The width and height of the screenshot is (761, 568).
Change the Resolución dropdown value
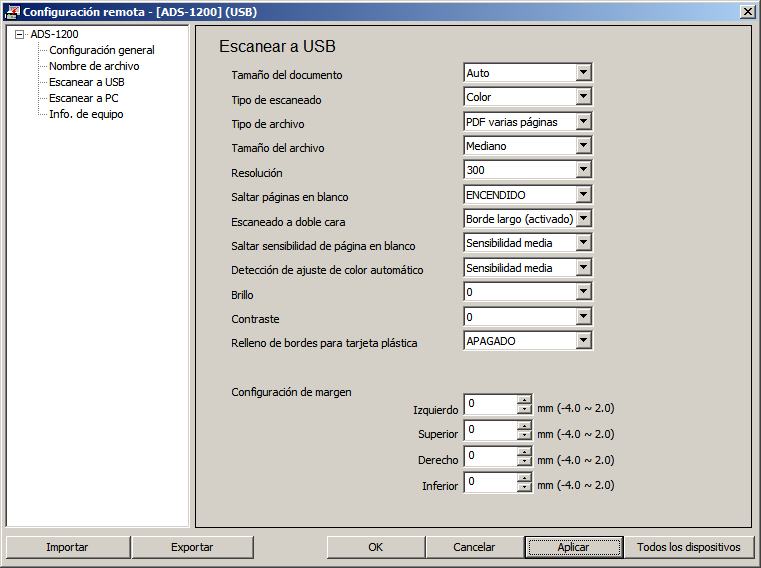tap(583, 171)
